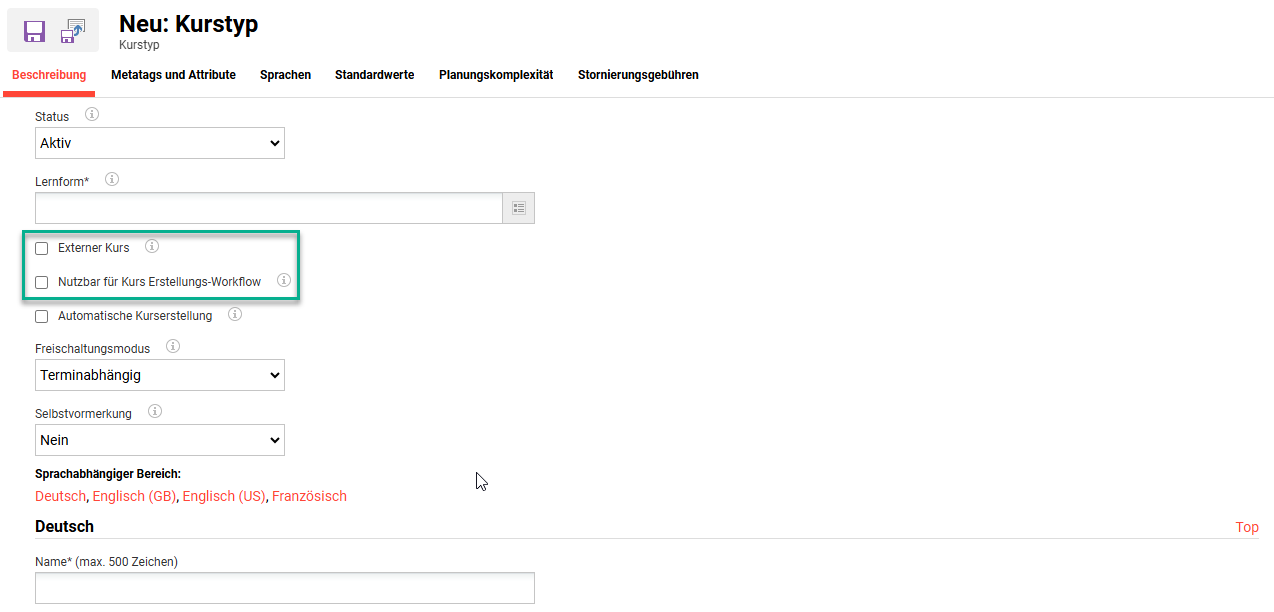Click into the Name text field
1274x612 pixels.
click(x=285, y=588)
